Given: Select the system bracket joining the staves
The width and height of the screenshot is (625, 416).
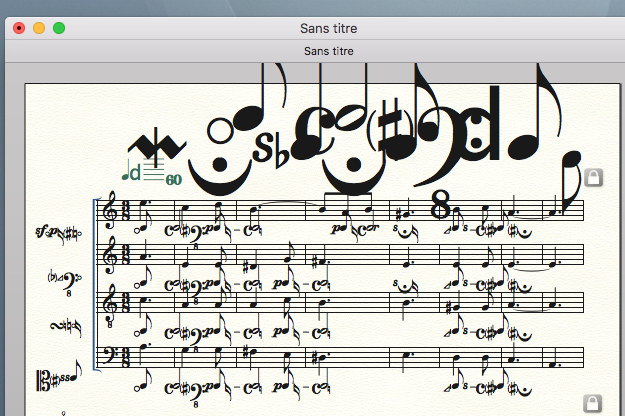Looking at the screenshot, I should pyautogui.click(x=97, y=283).
